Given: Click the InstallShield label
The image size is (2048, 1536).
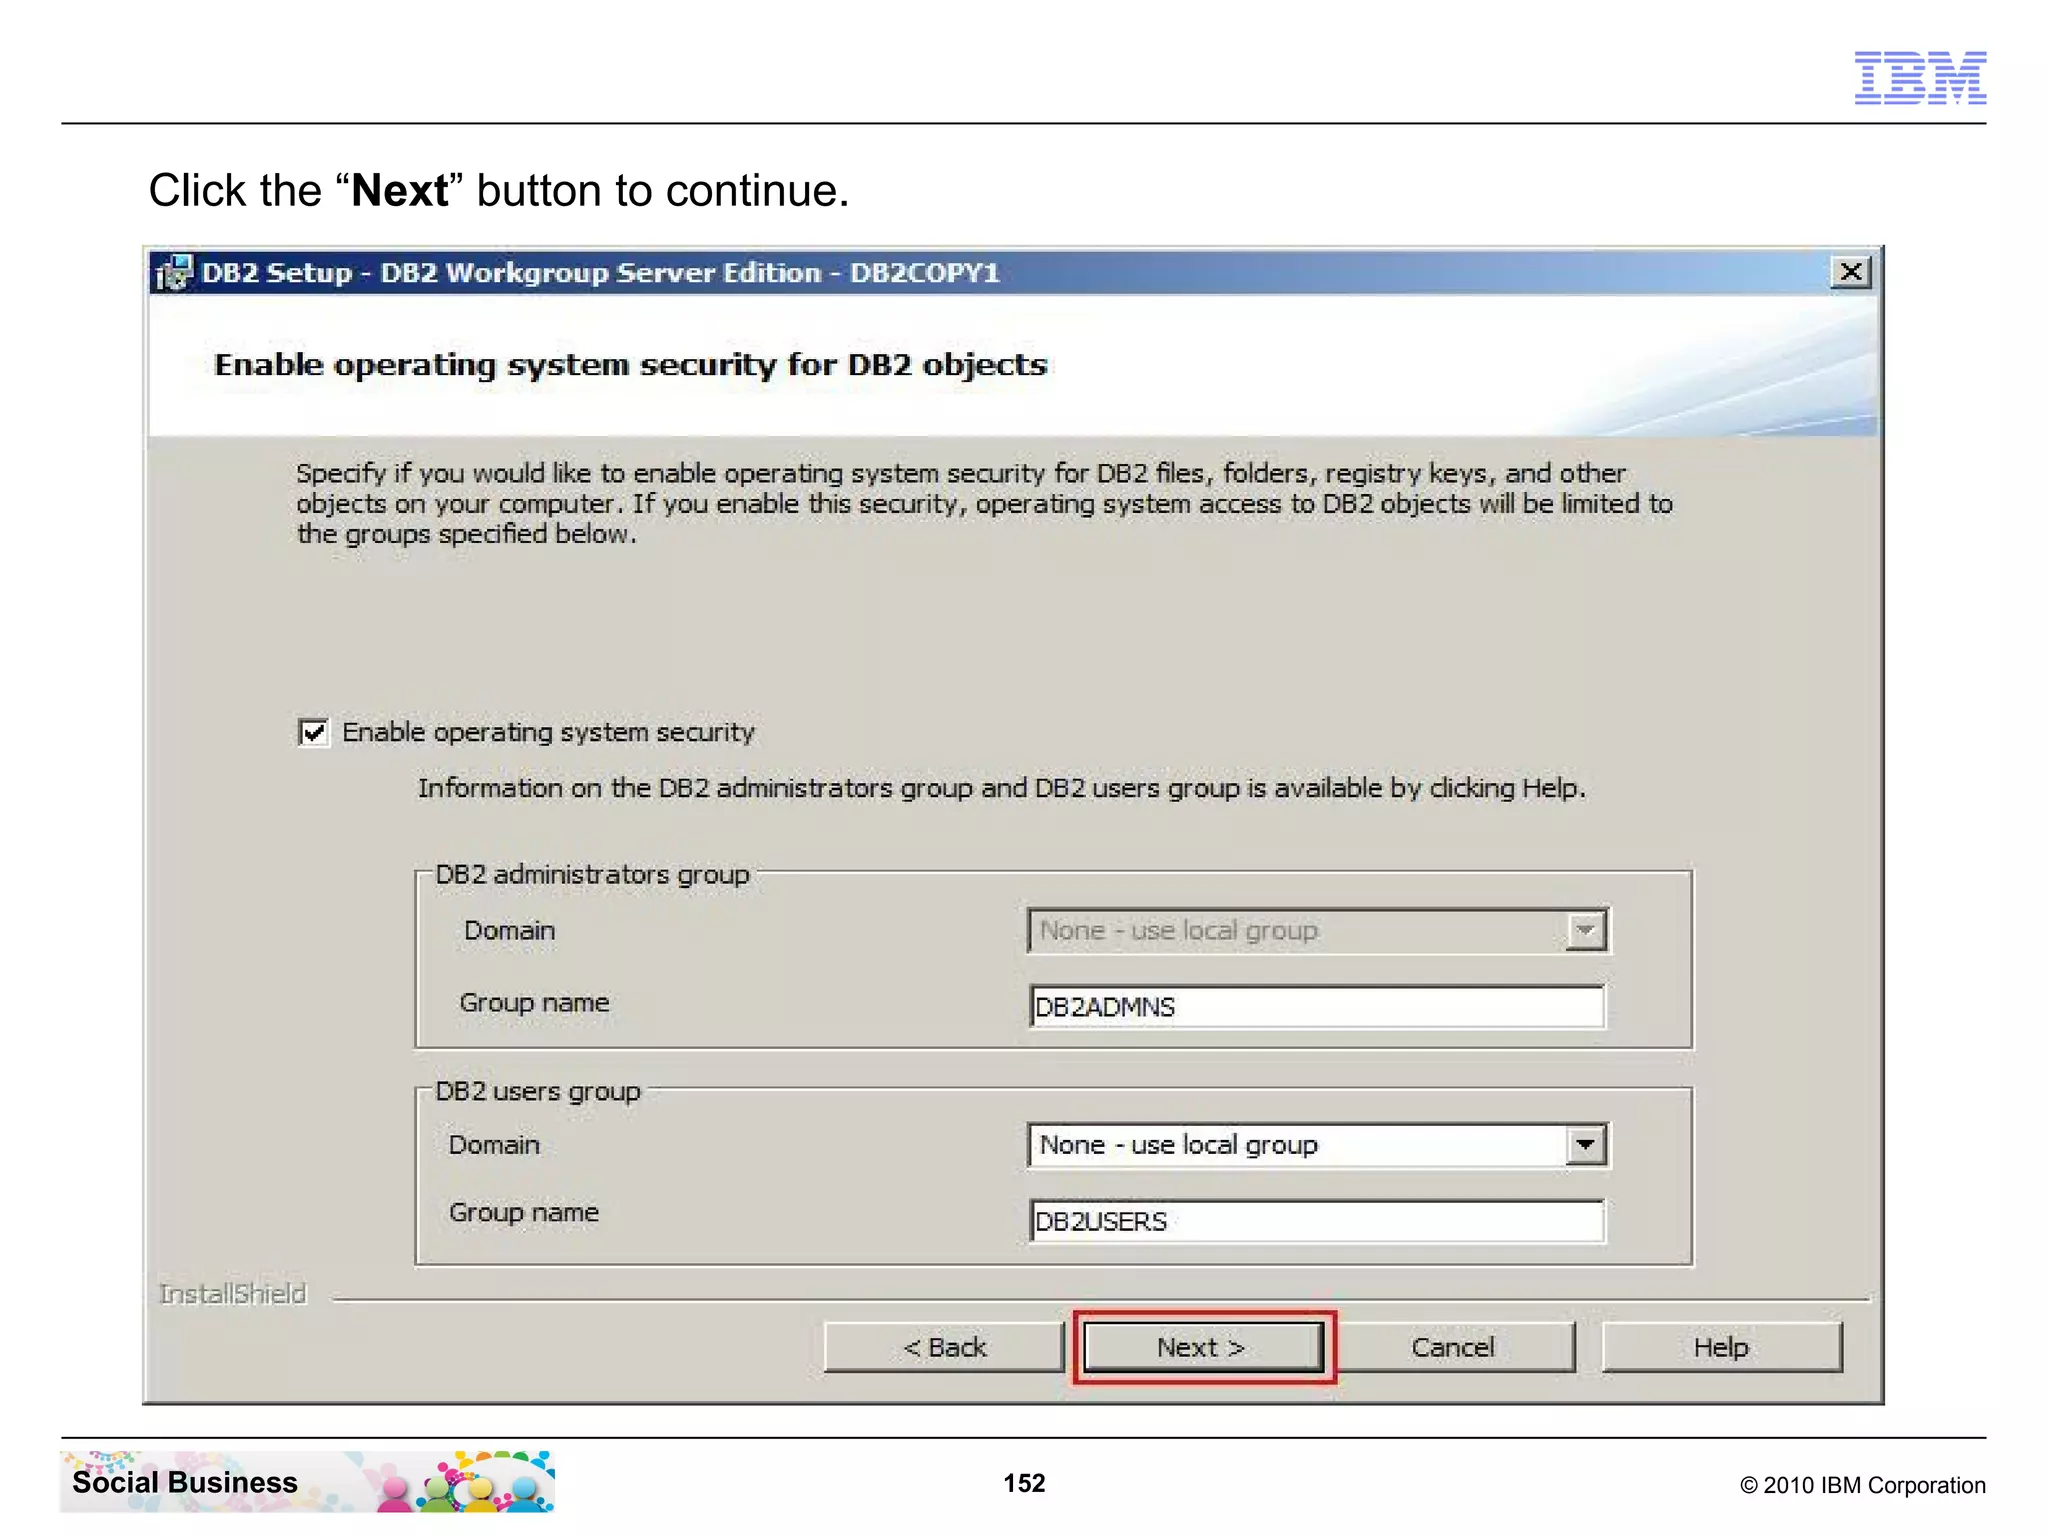Looking at the screenshot, I should [233, 1294].
